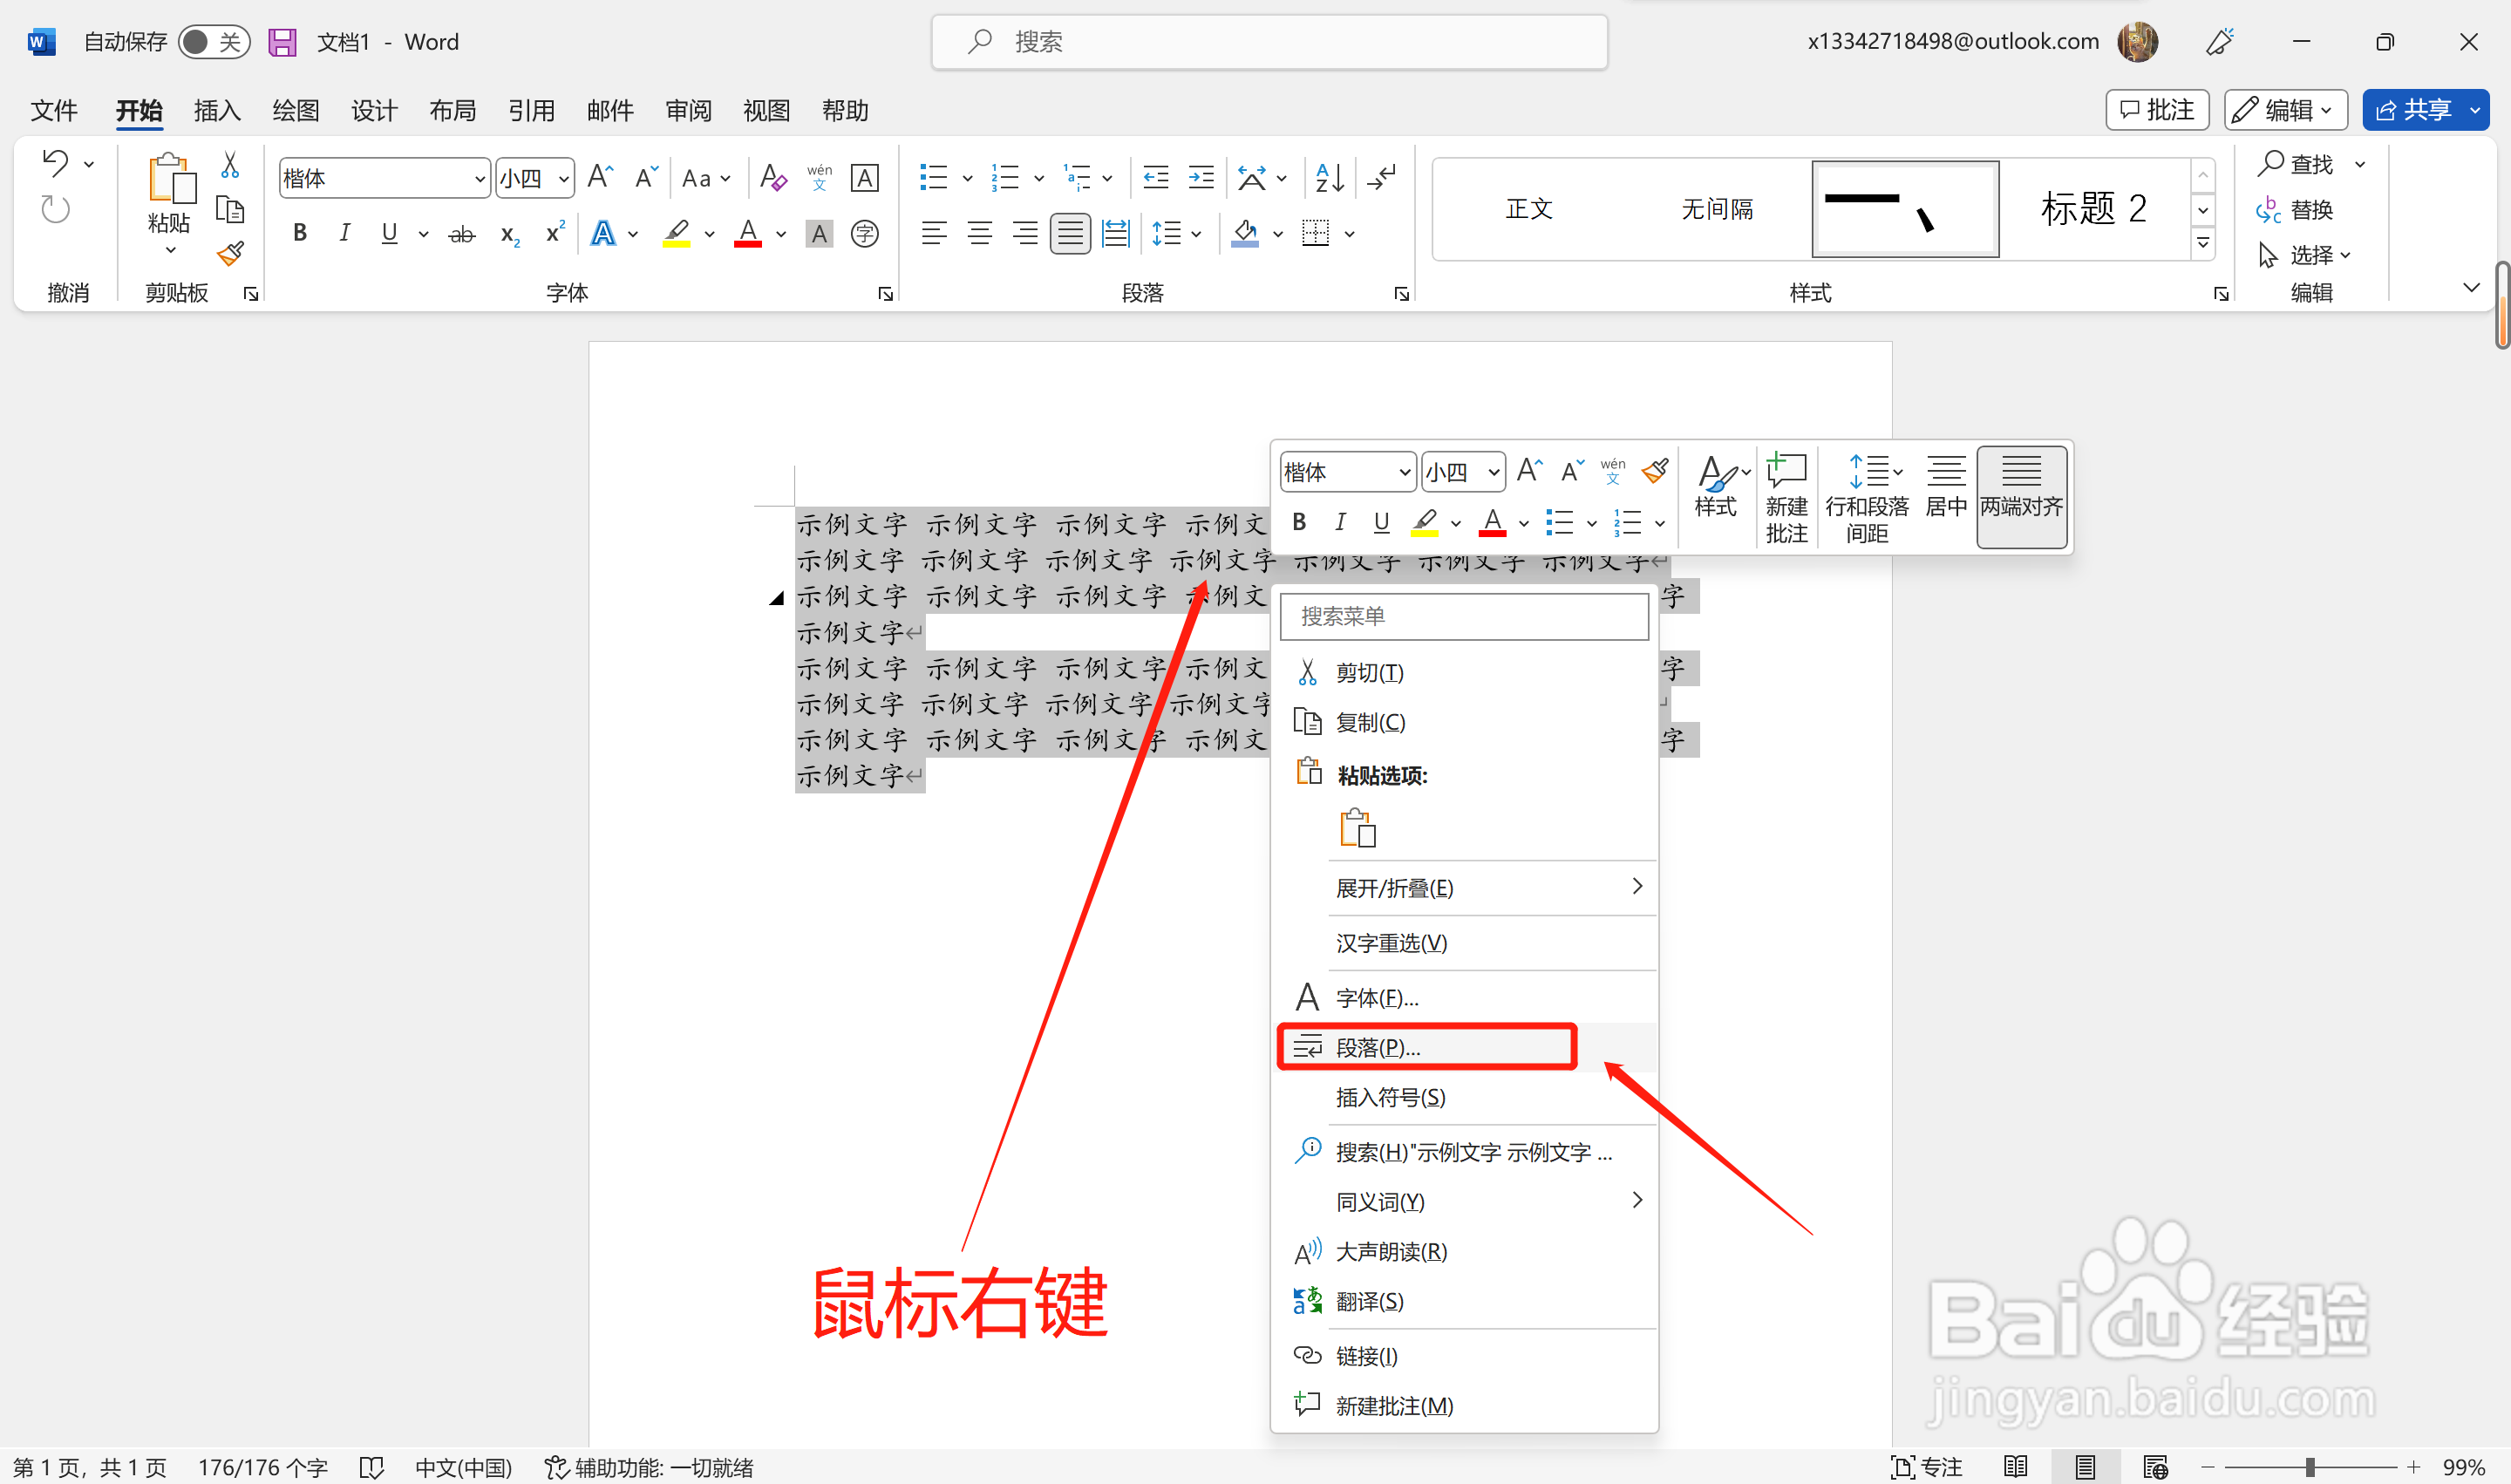Open ribbon font name dropdown 楷体

(479, 179)
